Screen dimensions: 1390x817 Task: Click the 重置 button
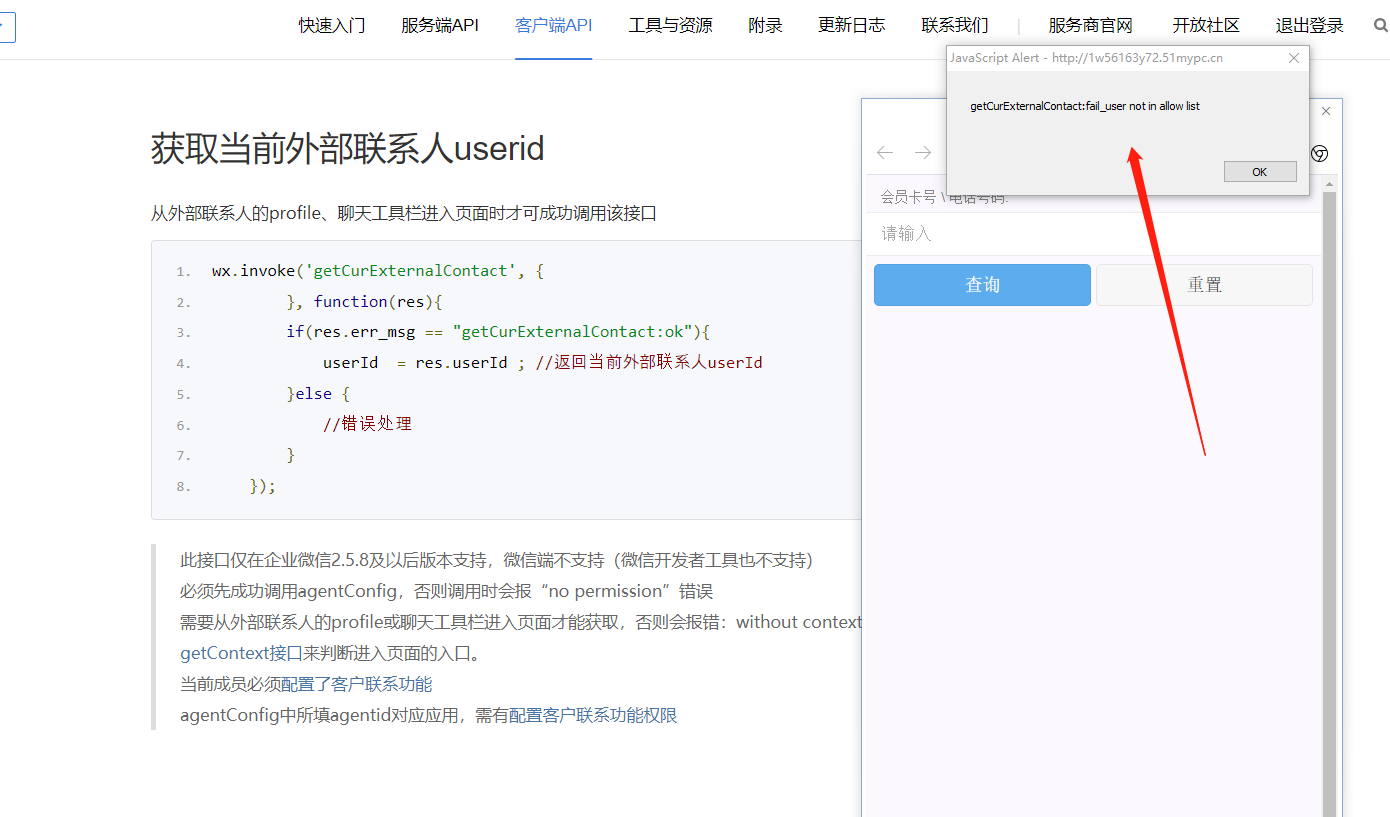point(1204,285)
